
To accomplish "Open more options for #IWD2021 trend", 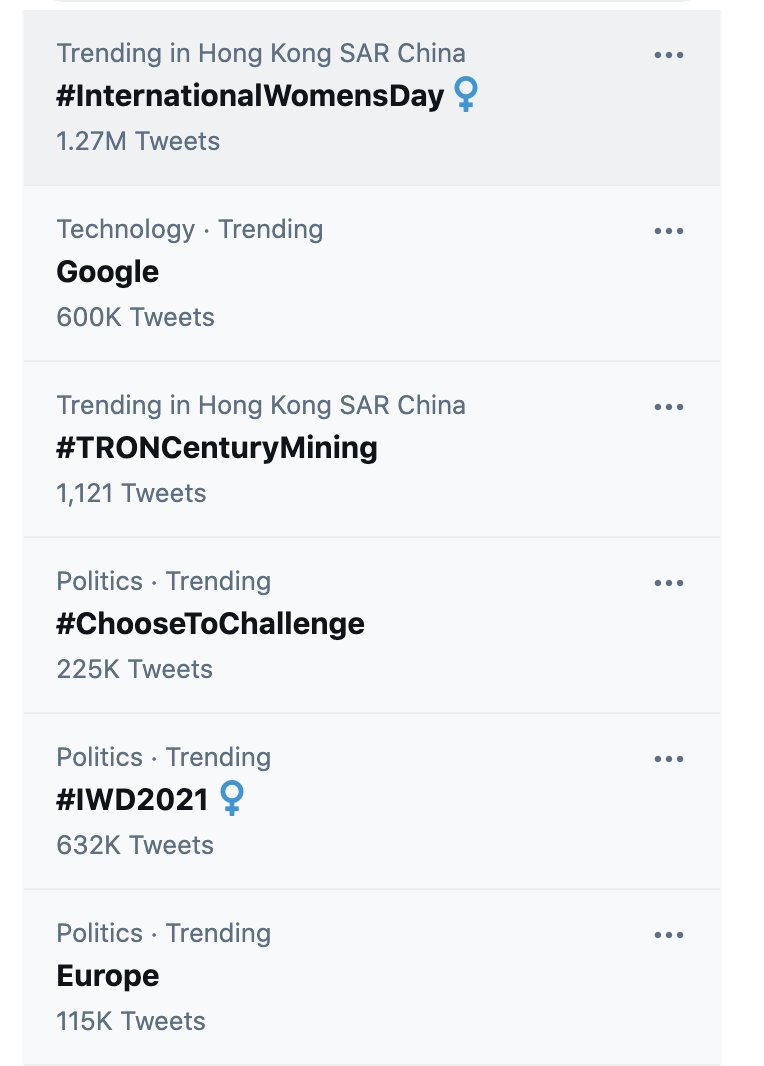I will click(x=669, y=759).
